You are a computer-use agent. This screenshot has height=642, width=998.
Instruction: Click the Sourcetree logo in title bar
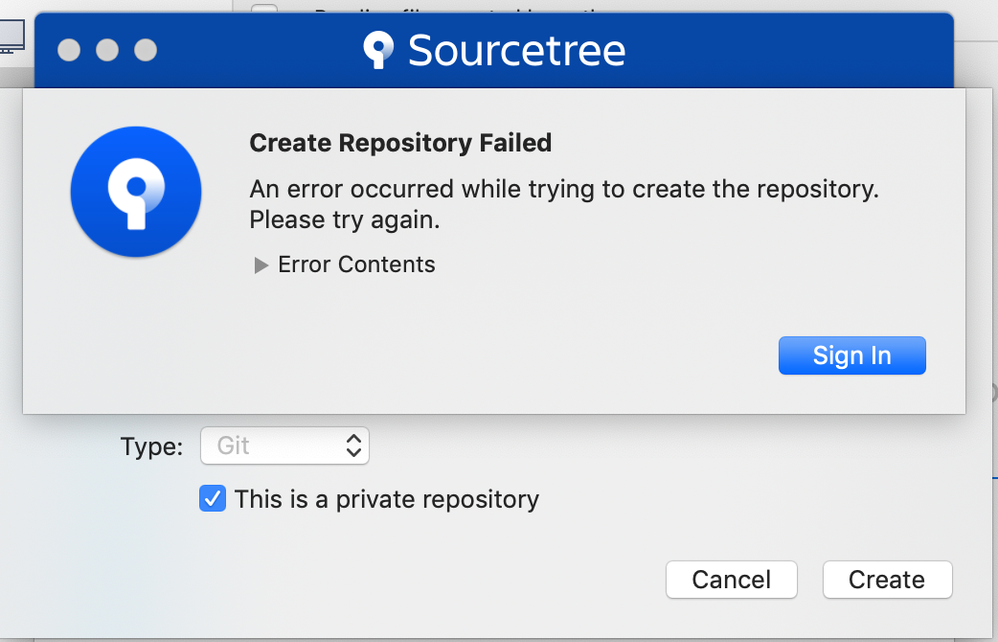(378, 50)
